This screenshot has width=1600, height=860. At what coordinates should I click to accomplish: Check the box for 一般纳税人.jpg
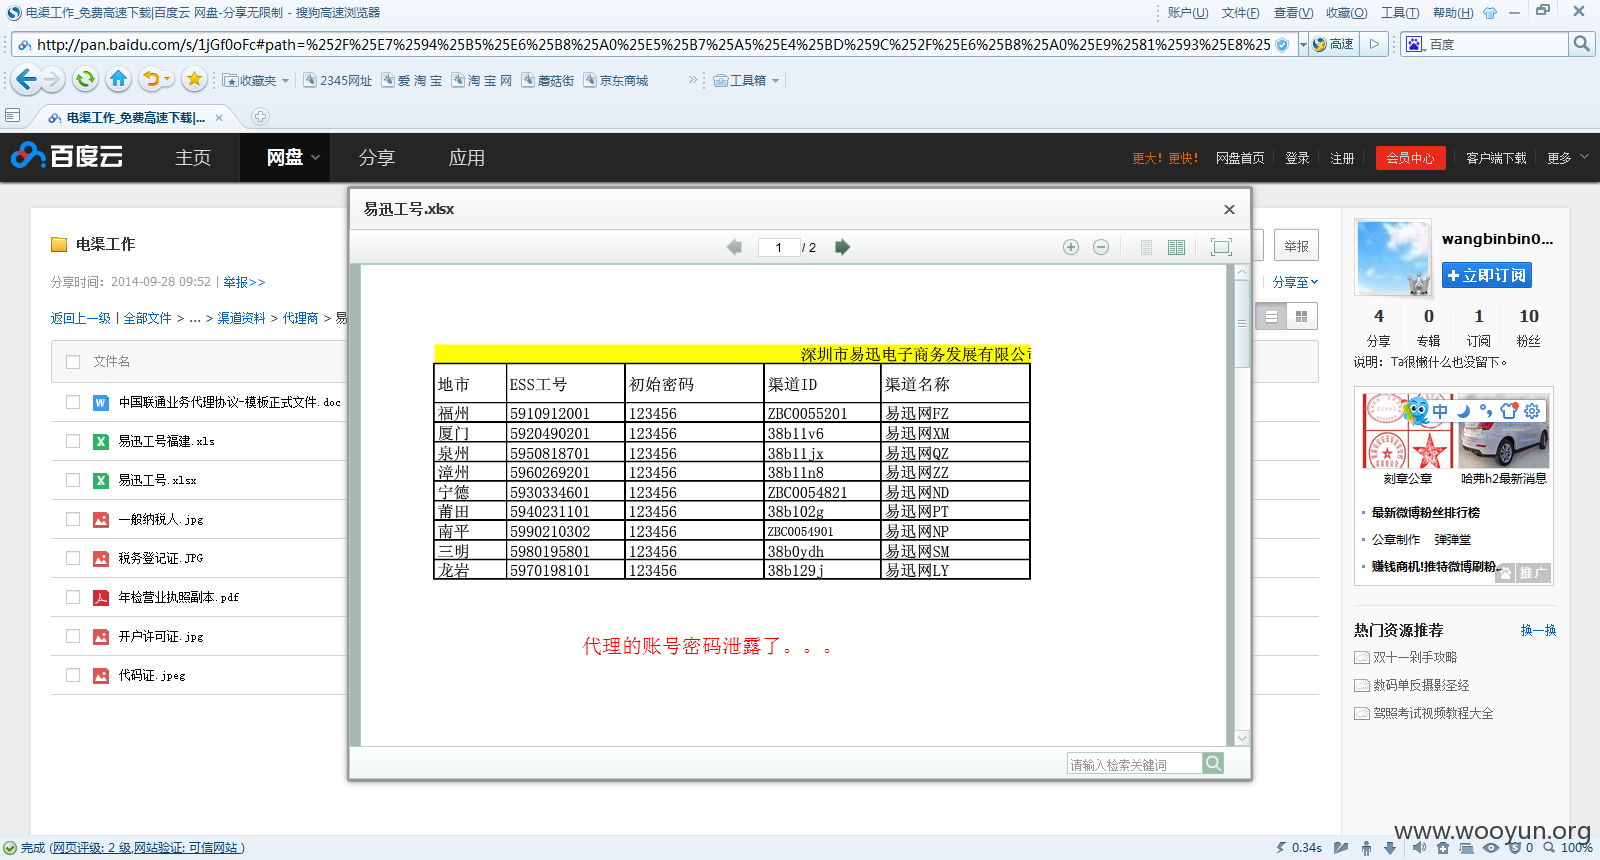73,519
